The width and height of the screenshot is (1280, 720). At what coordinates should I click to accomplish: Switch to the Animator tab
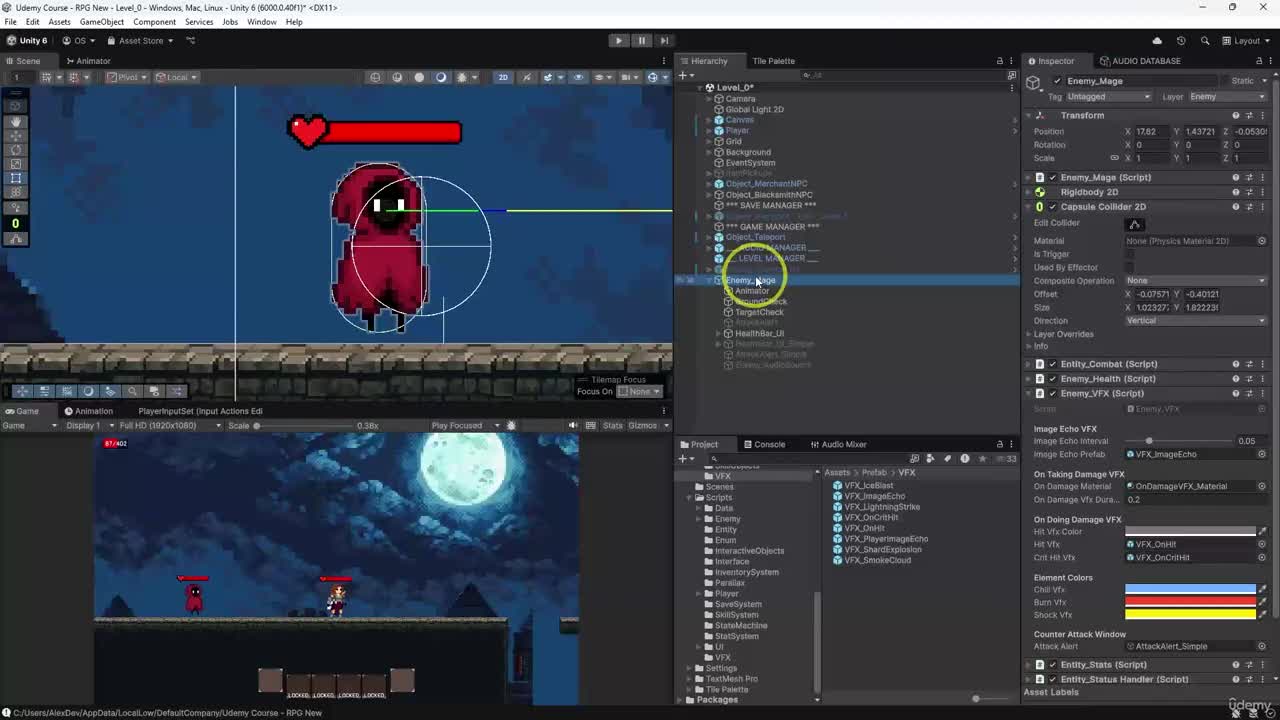click(x=87, y=61)
